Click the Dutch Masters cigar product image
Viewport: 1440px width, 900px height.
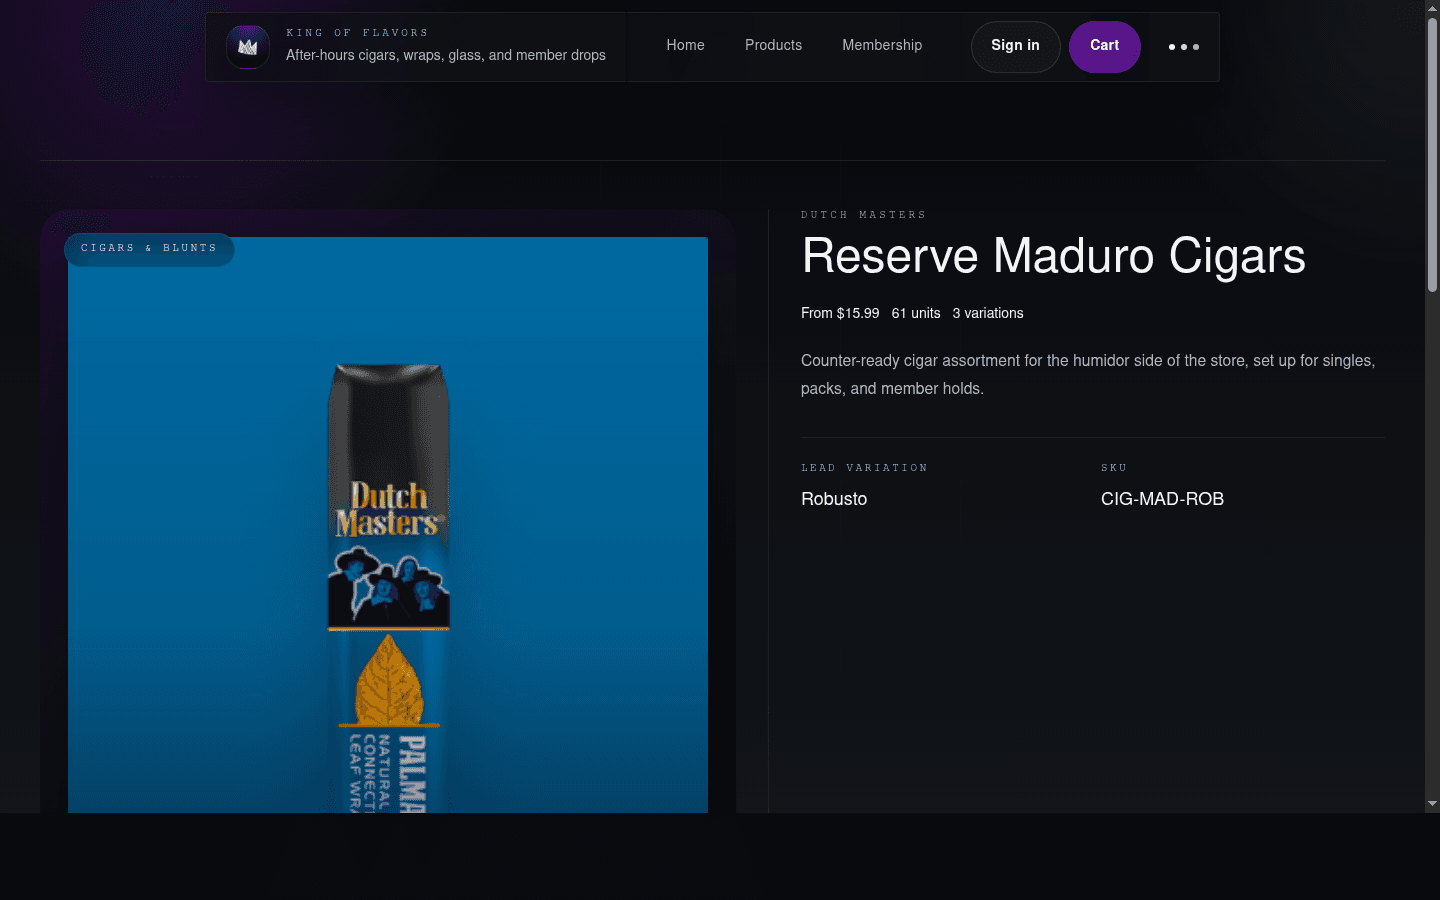pyautogui.click(x=388, y=524)
